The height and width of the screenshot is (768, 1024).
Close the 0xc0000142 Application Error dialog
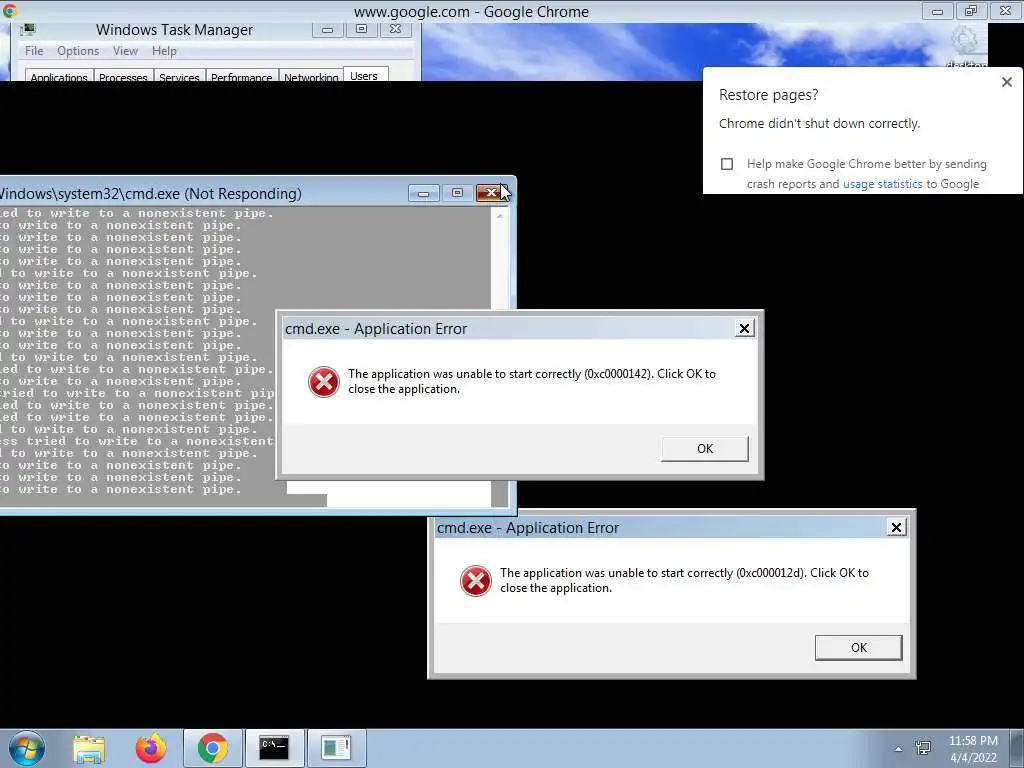click(x=744, y=328)
